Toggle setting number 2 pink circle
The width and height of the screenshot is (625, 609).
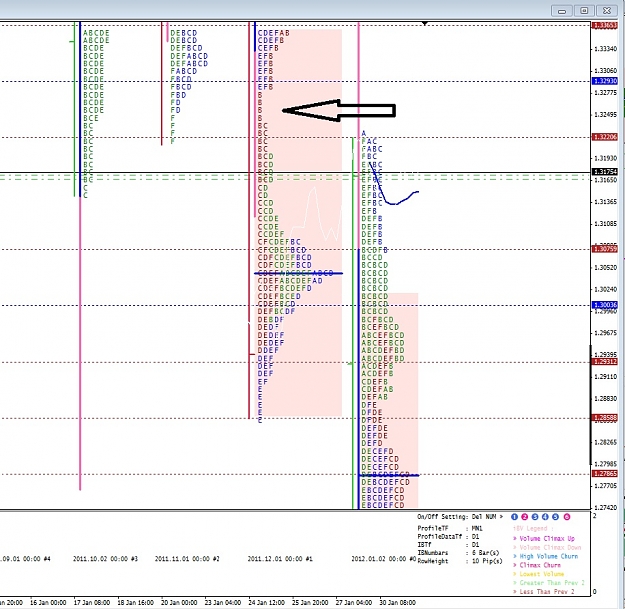[525, 517]
